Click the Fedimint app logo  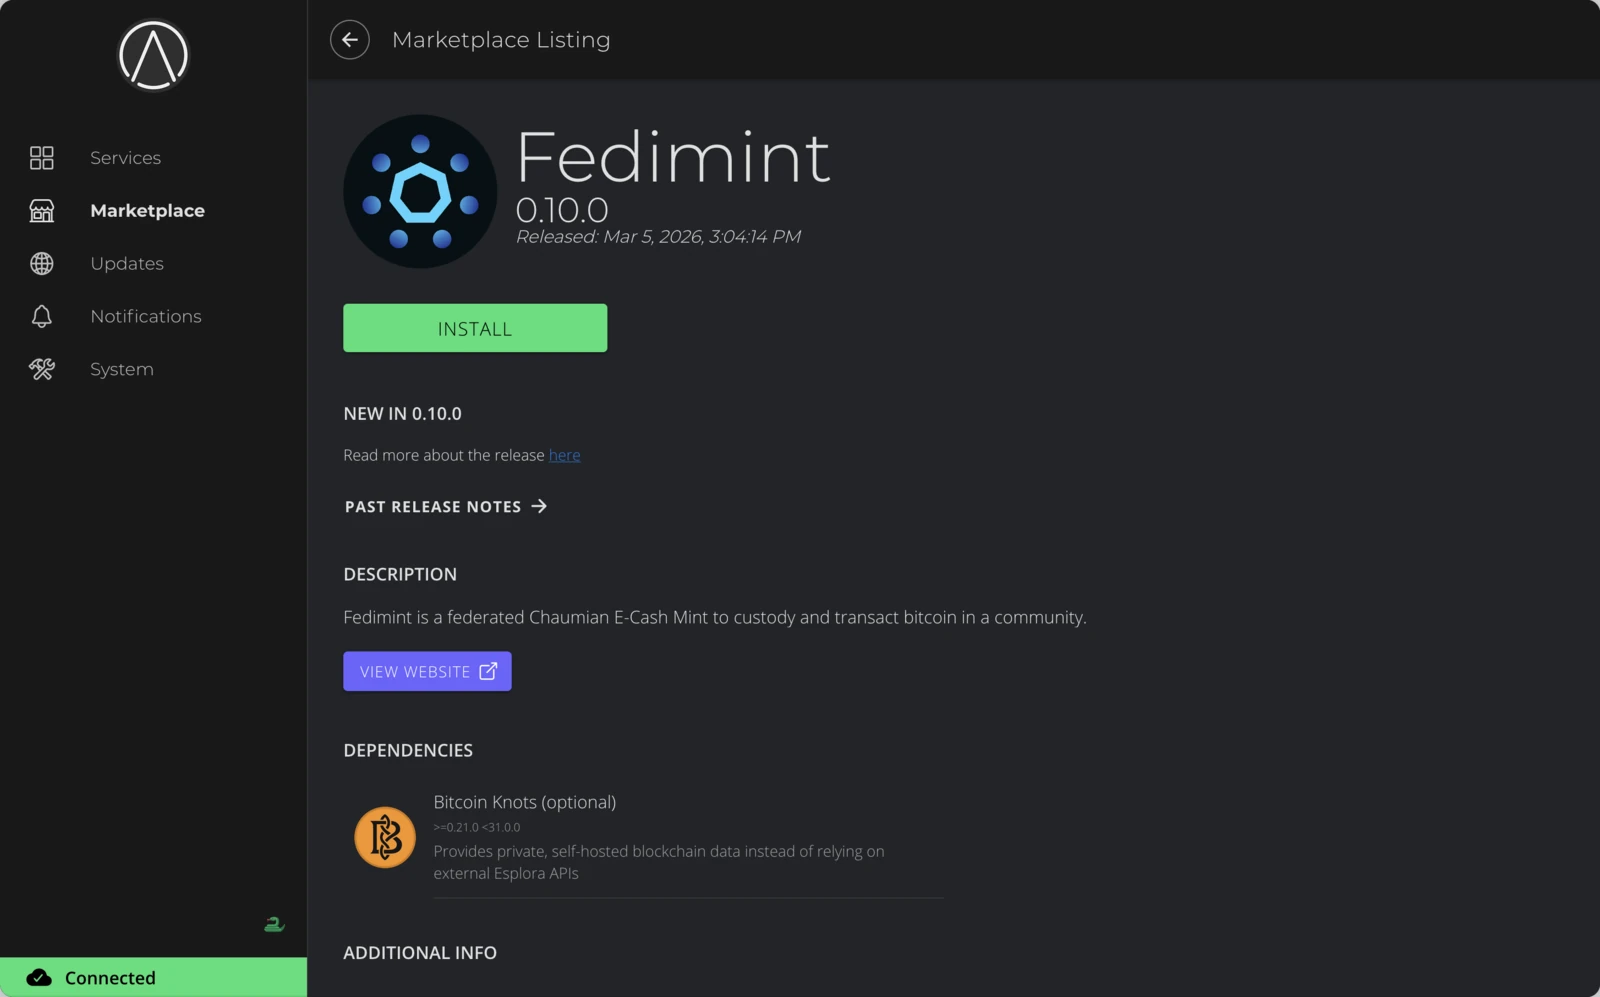(x=420, y=190)
